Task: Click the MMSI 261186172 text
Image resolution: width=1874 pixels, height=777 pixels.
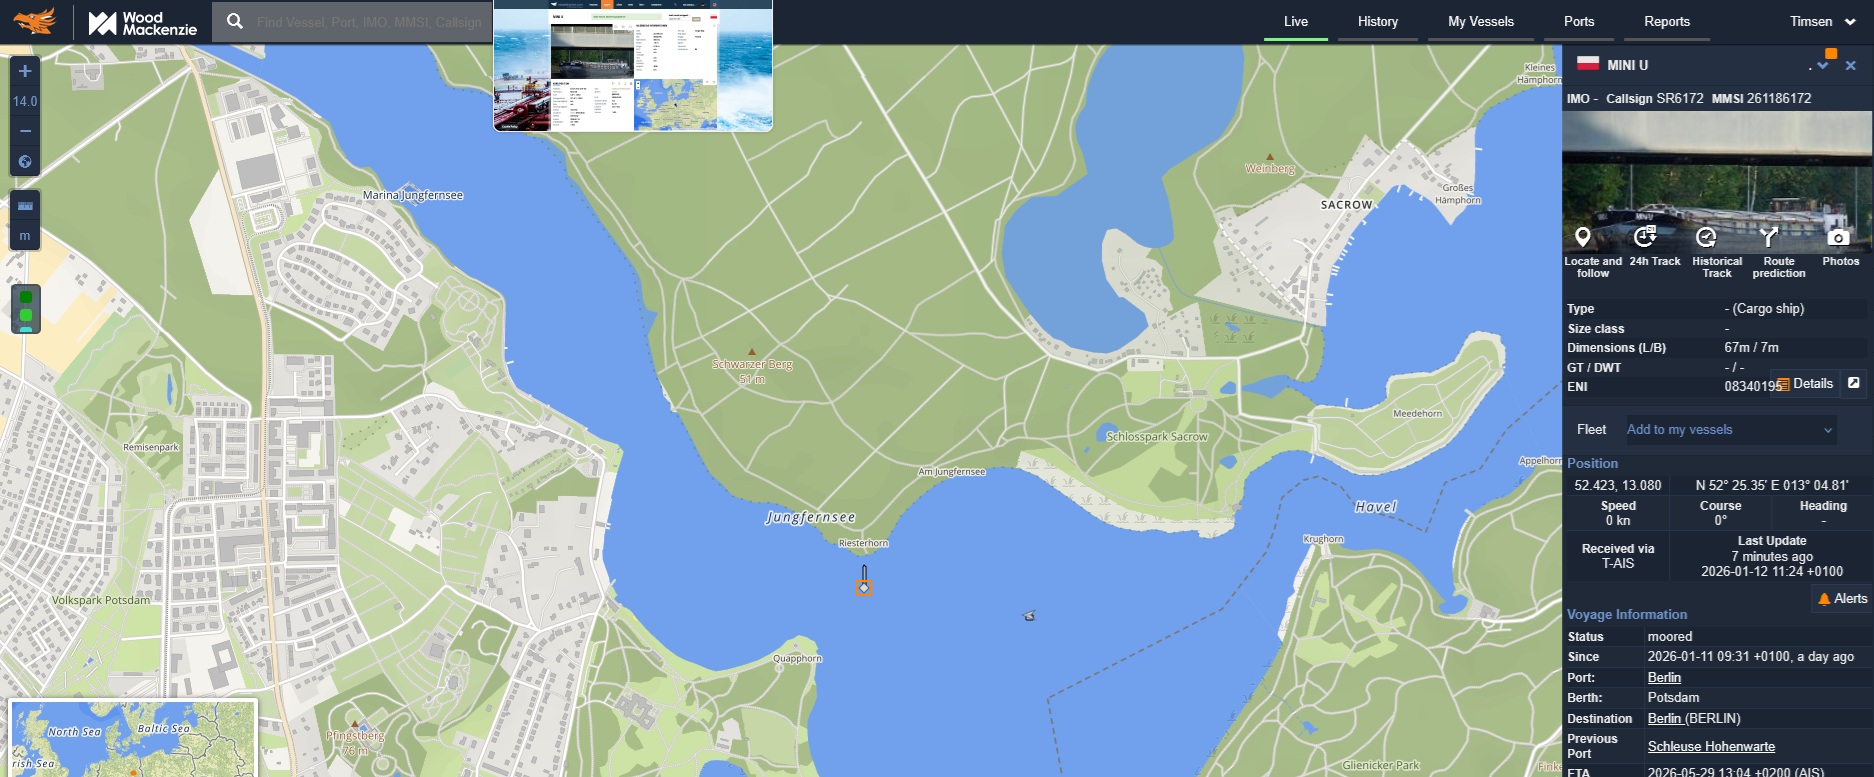Action: click(x=1761, y=98)
